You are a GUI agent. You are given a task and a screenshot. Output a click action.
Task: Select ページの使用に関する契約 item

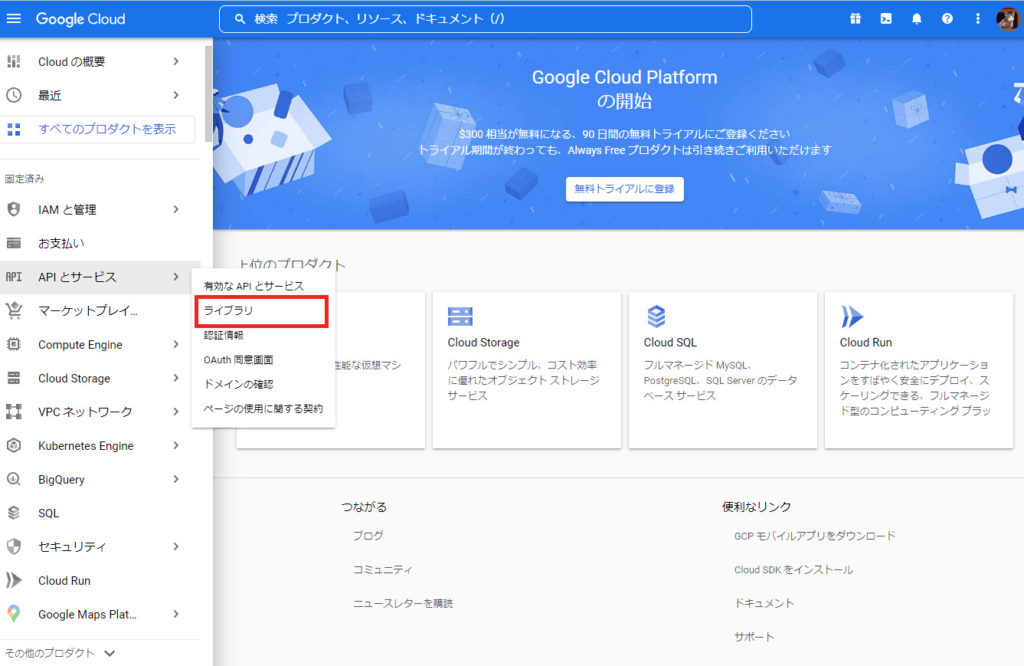263,409
